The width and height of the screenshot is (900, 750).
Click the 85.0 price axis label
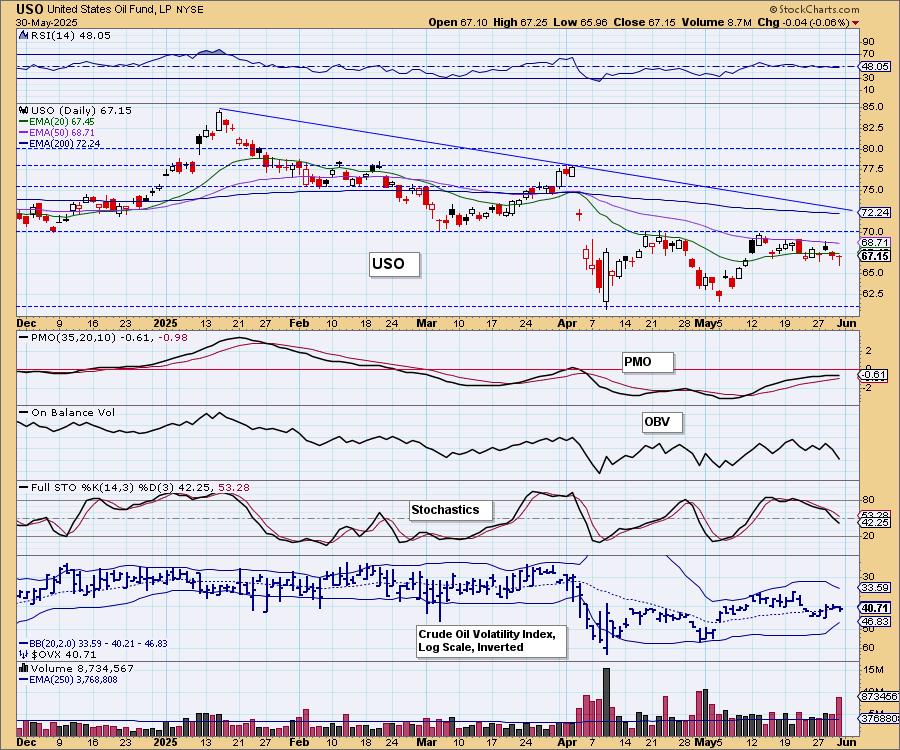click(x=872, y=107)
